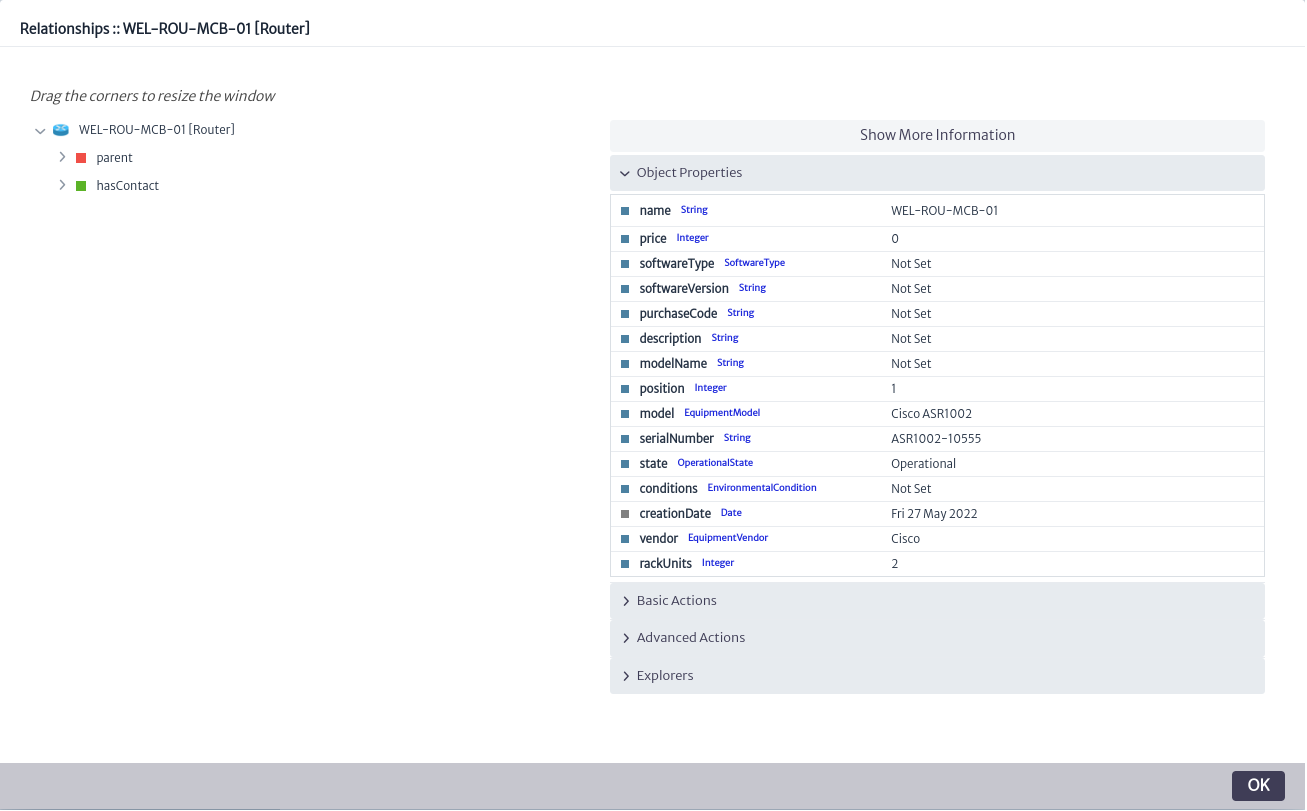Viewport: 1307px width, 811px height.
Task: Click the description Not Set value
Action: (x=911, y=339)
